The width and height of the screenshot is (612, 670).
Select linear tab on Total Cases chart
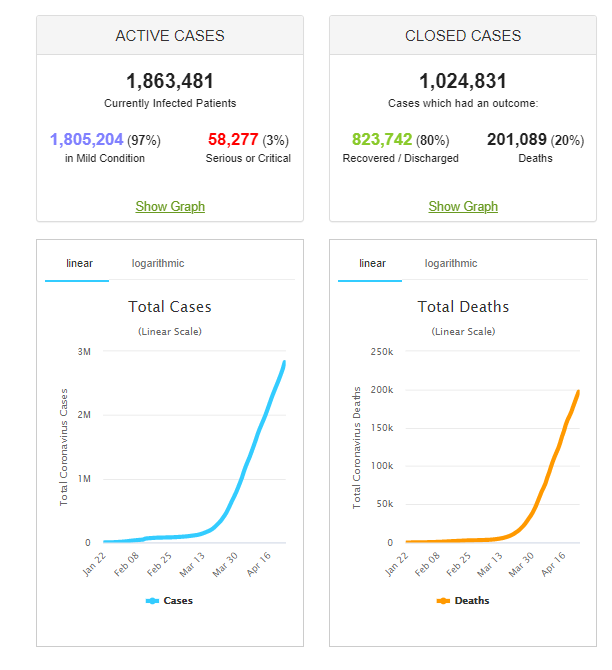click(x=80, y=263)
